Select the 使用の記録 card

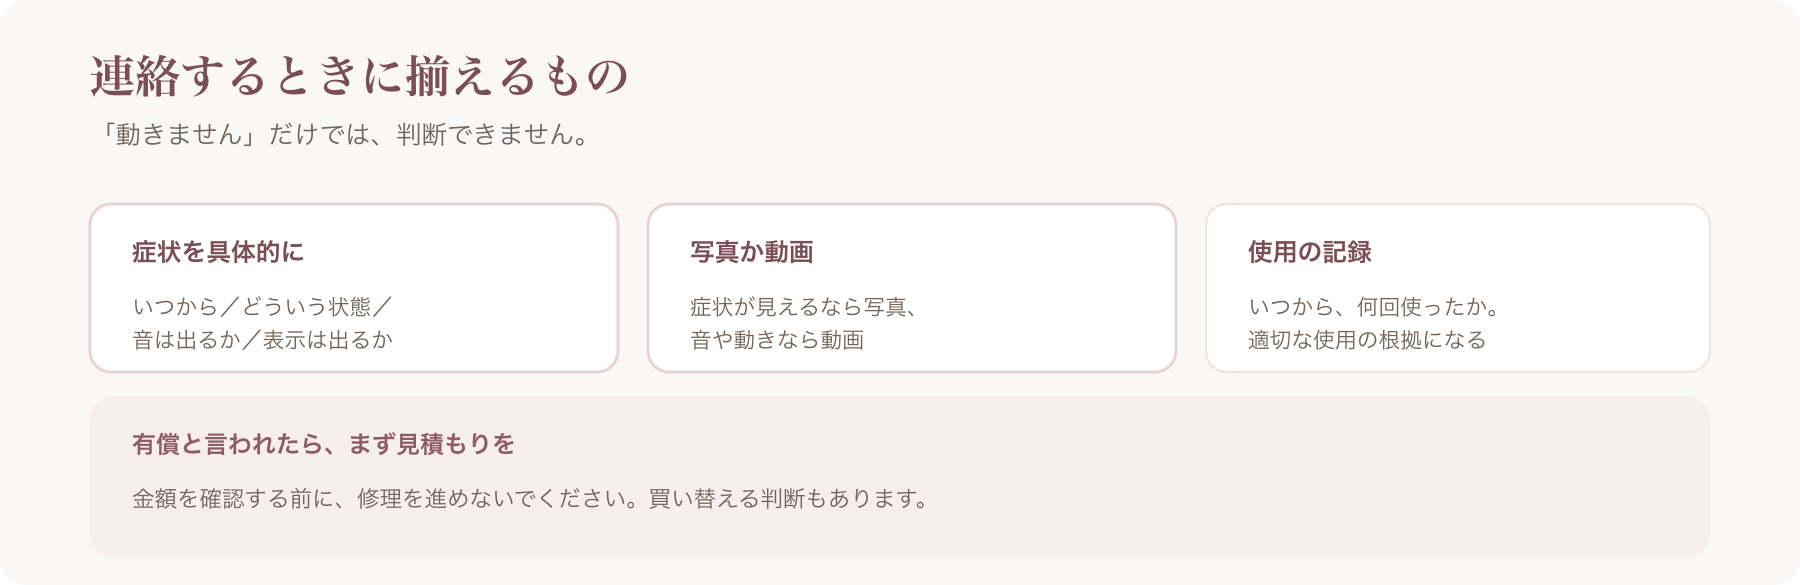click(x=1458, y=288)
